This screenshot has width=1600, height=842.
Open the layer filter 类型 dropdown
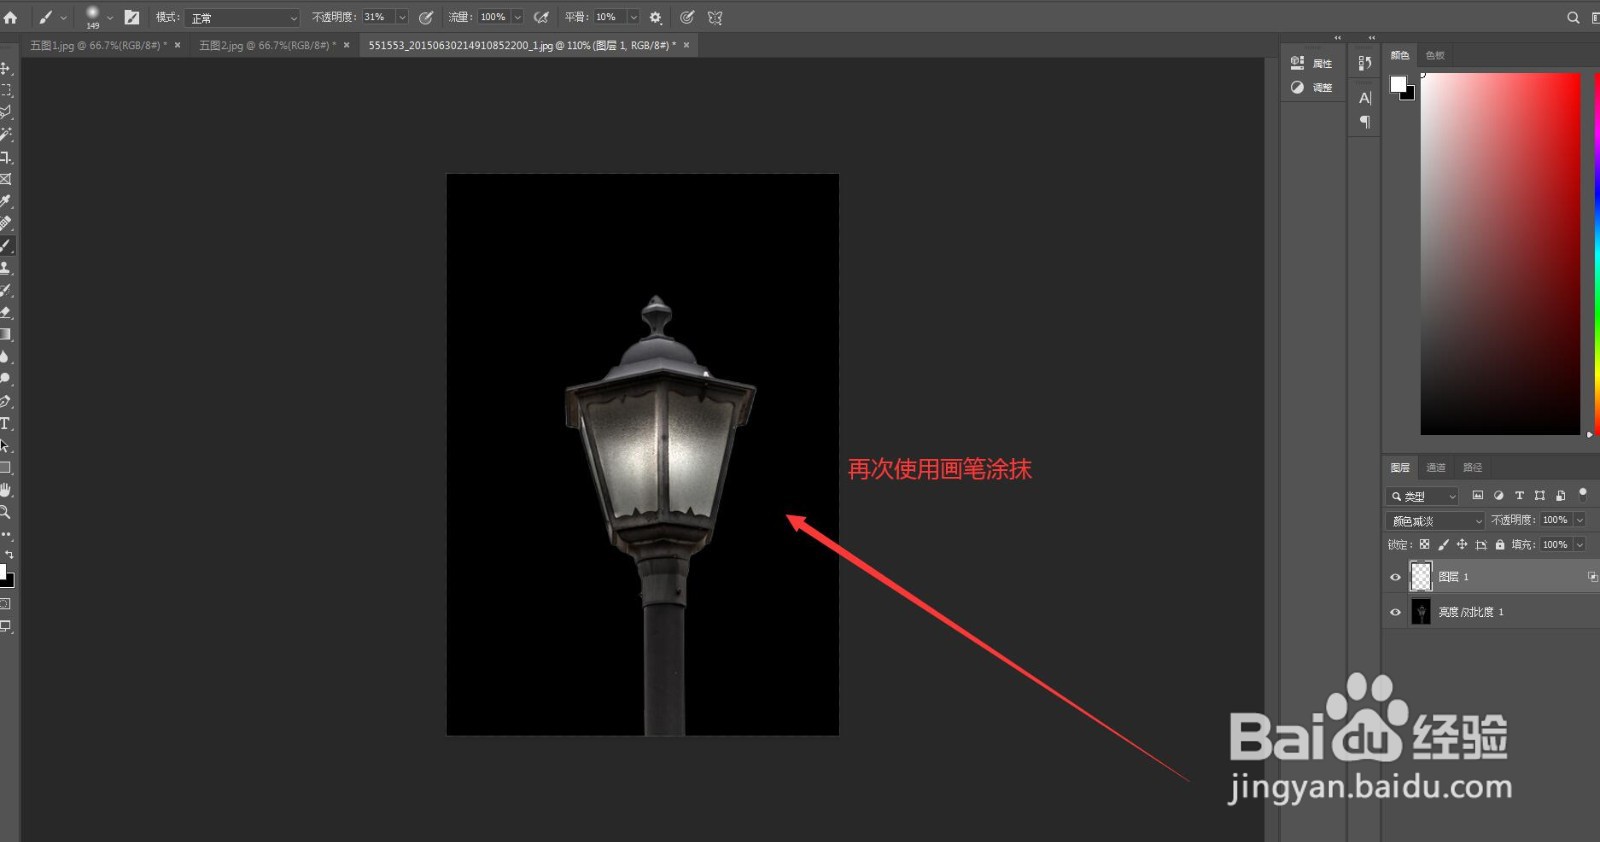click(x=1423, y=496)
